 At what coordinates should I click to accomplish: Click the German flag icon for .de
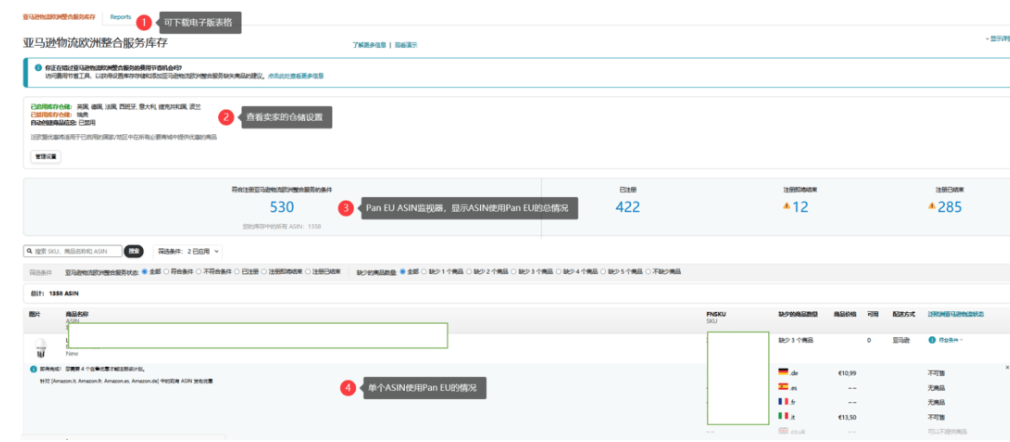[783, 372]
